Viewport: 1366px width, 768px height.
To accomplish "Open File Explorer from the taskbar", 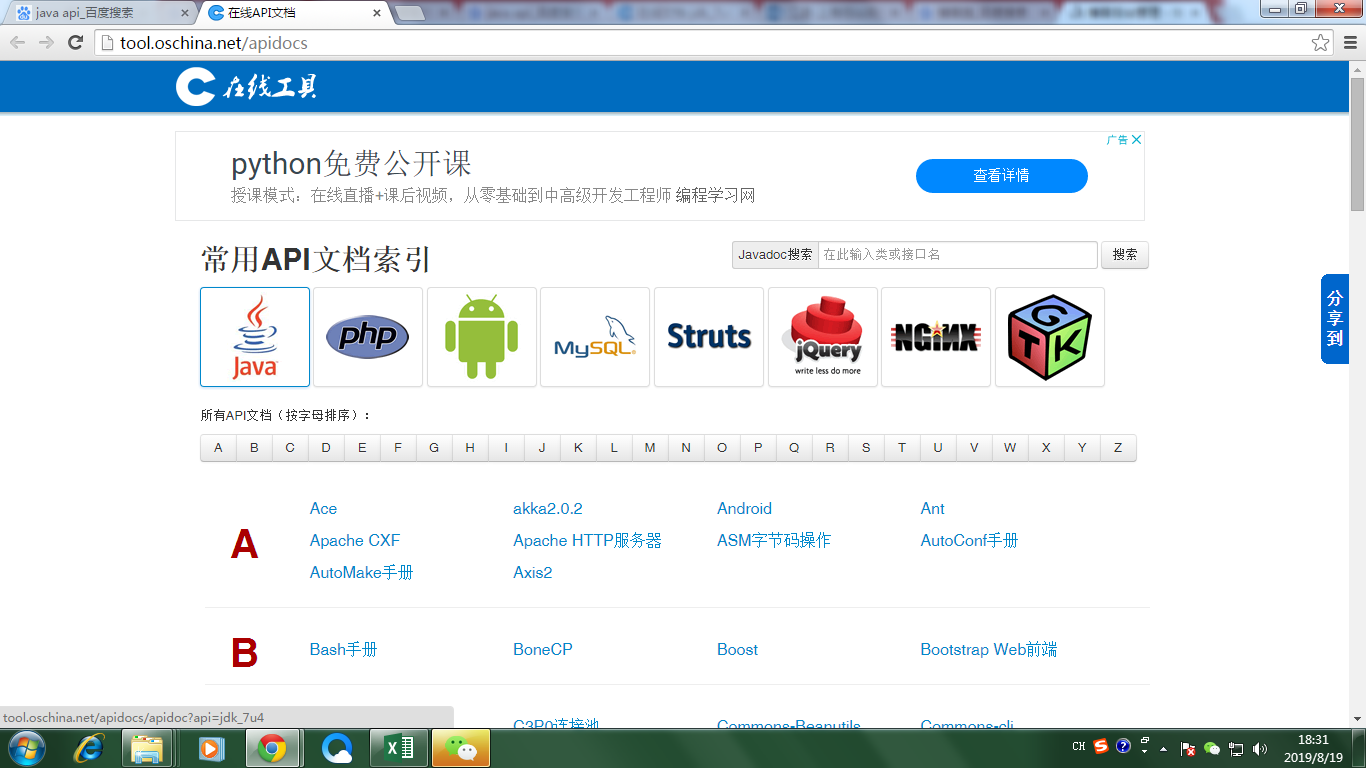I will (147, 748).
